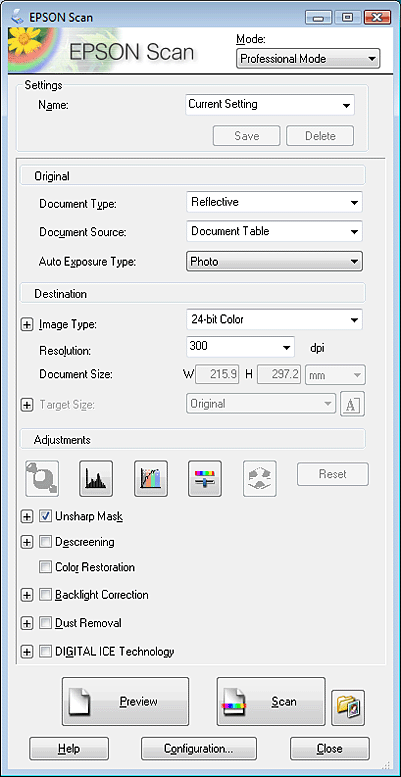The width and height of the screenshot is (401, 777).
Task: Open the Document Type dropdown
Action: (x=274, y=202)
